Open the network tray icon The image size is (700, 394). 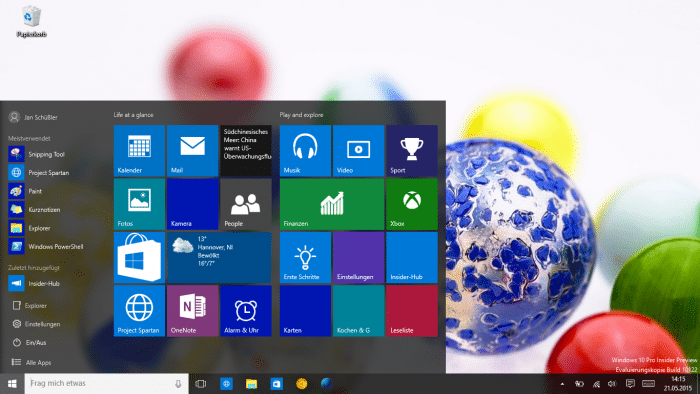[x=596, y=384]
